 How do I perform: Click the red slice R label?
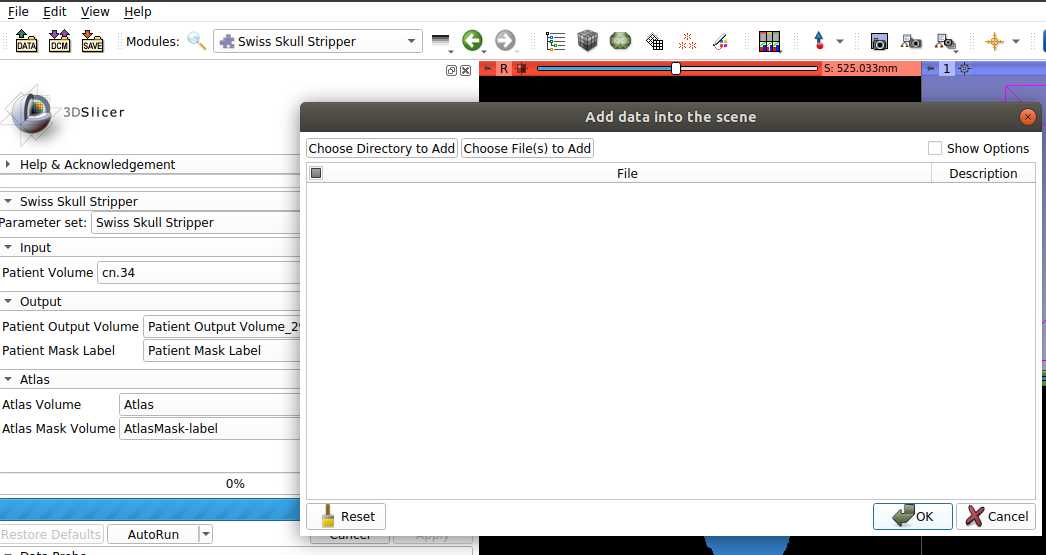(x=504, y=68)
